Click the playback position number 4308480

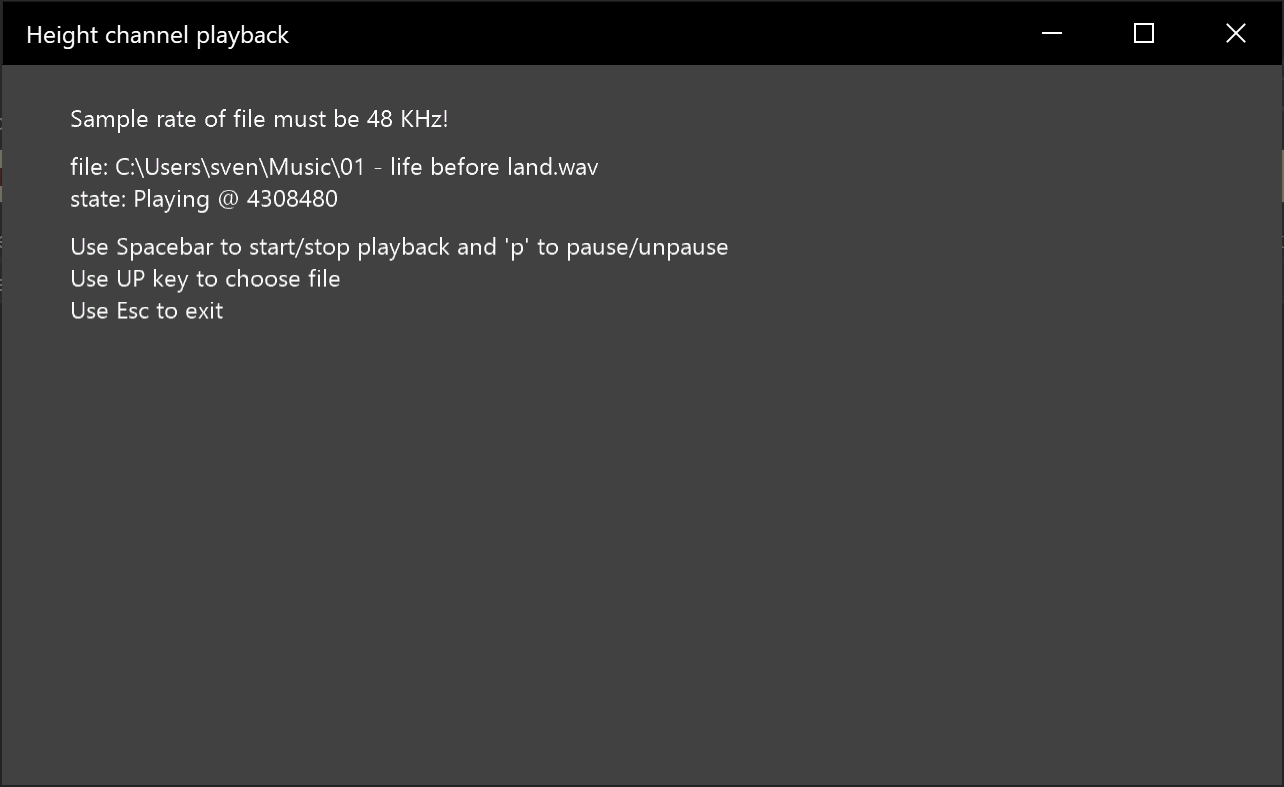[292, 199]
